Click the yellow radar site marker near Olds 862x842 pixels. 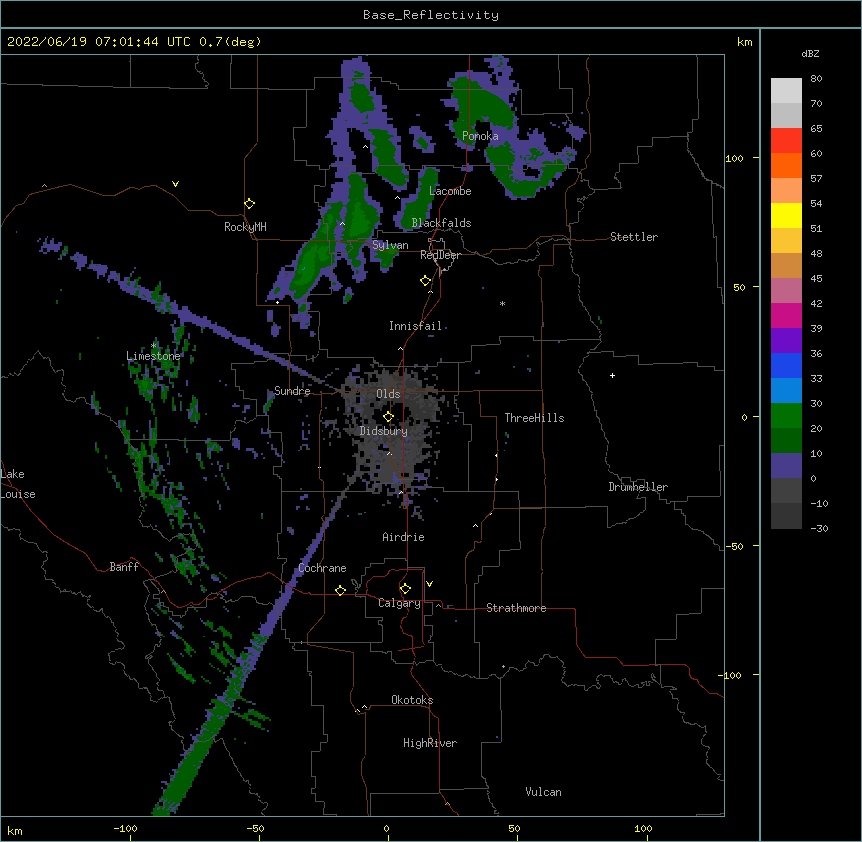[x=388, y=417]
